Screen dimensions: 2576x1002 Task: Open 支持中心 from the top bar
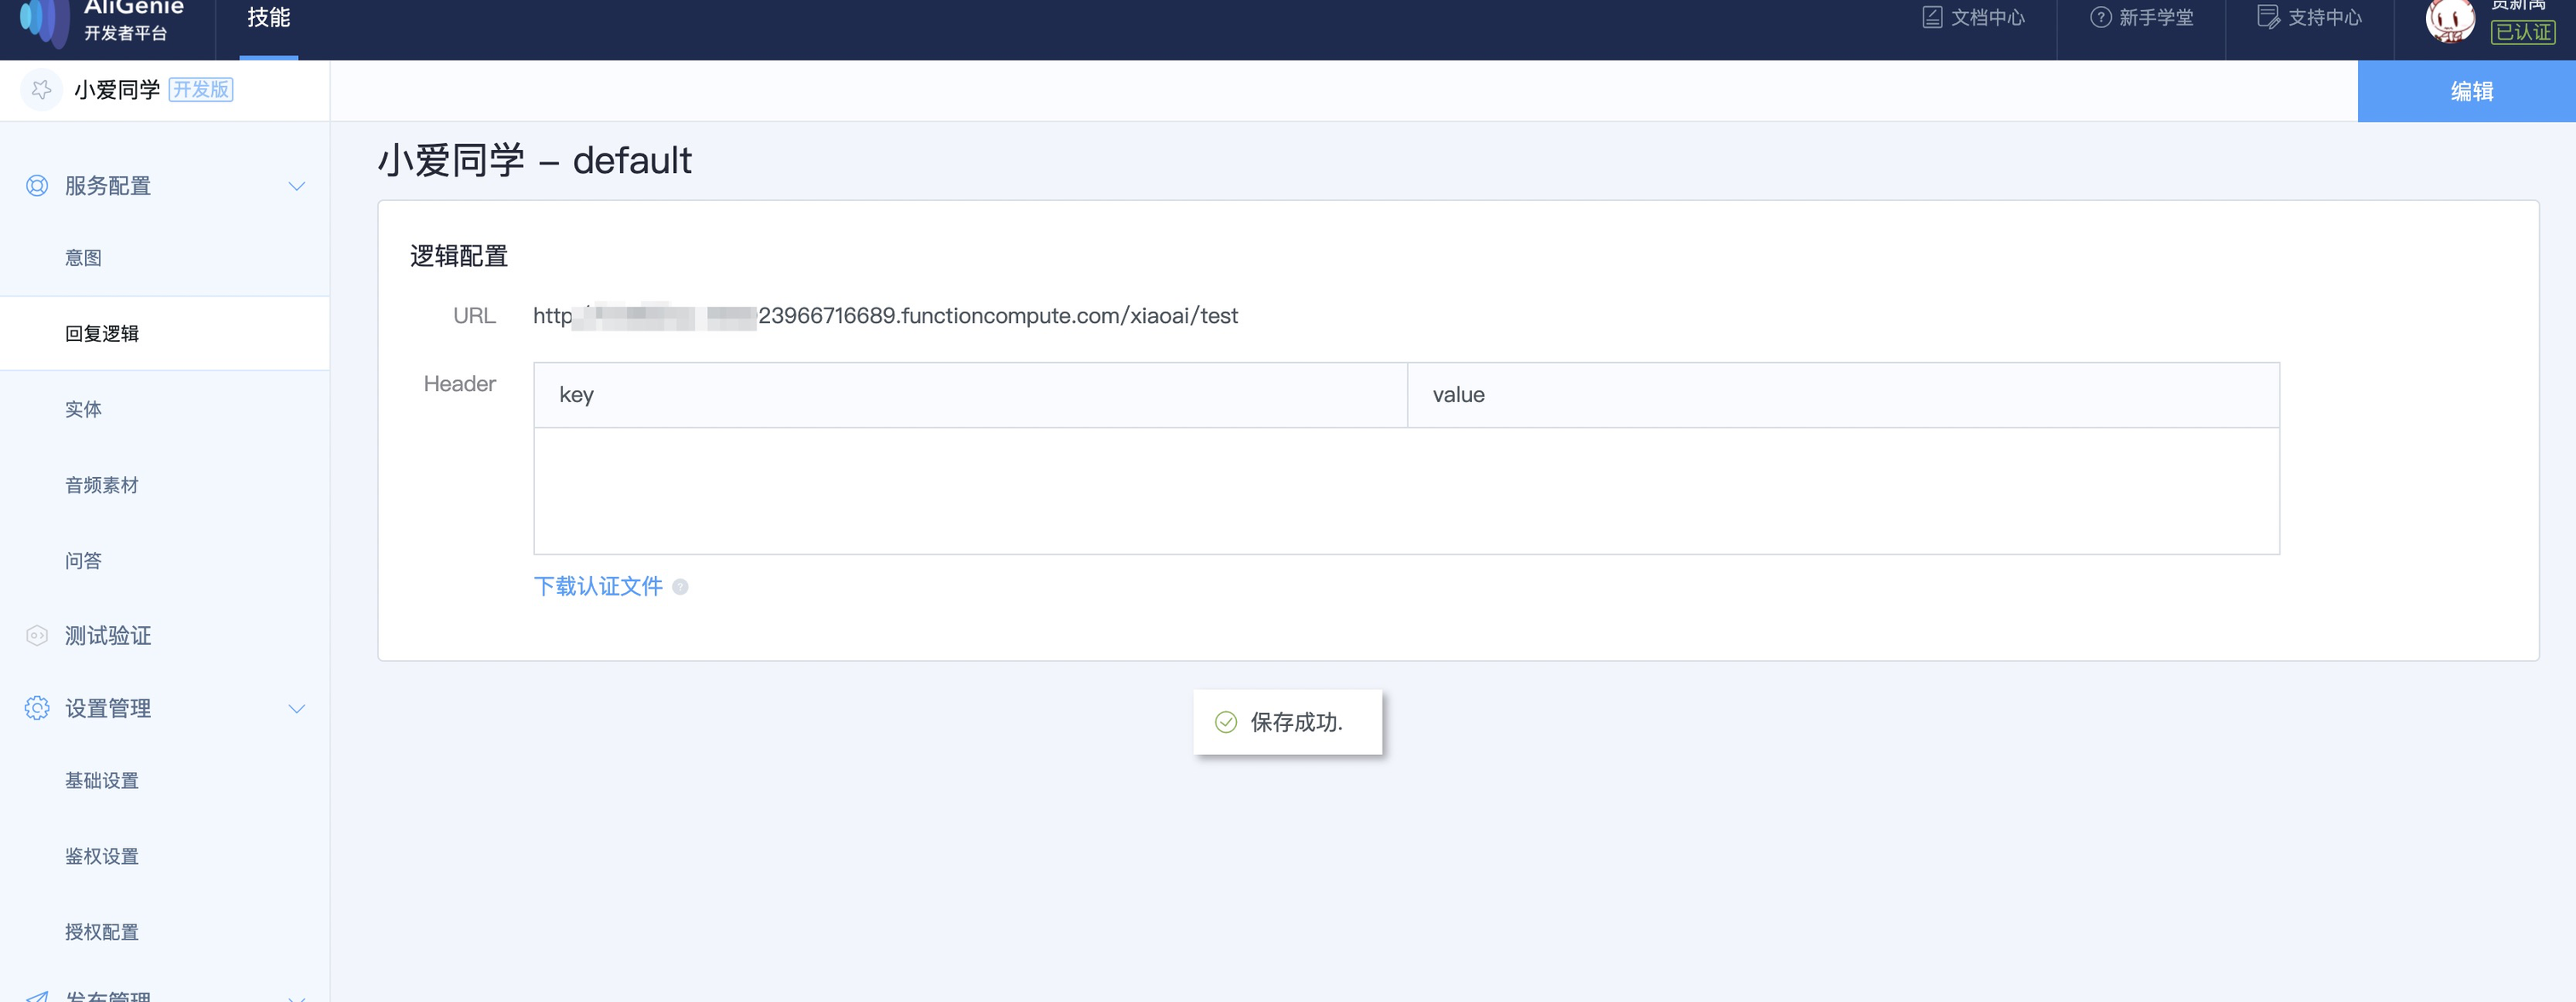(x=2310, y=18)
